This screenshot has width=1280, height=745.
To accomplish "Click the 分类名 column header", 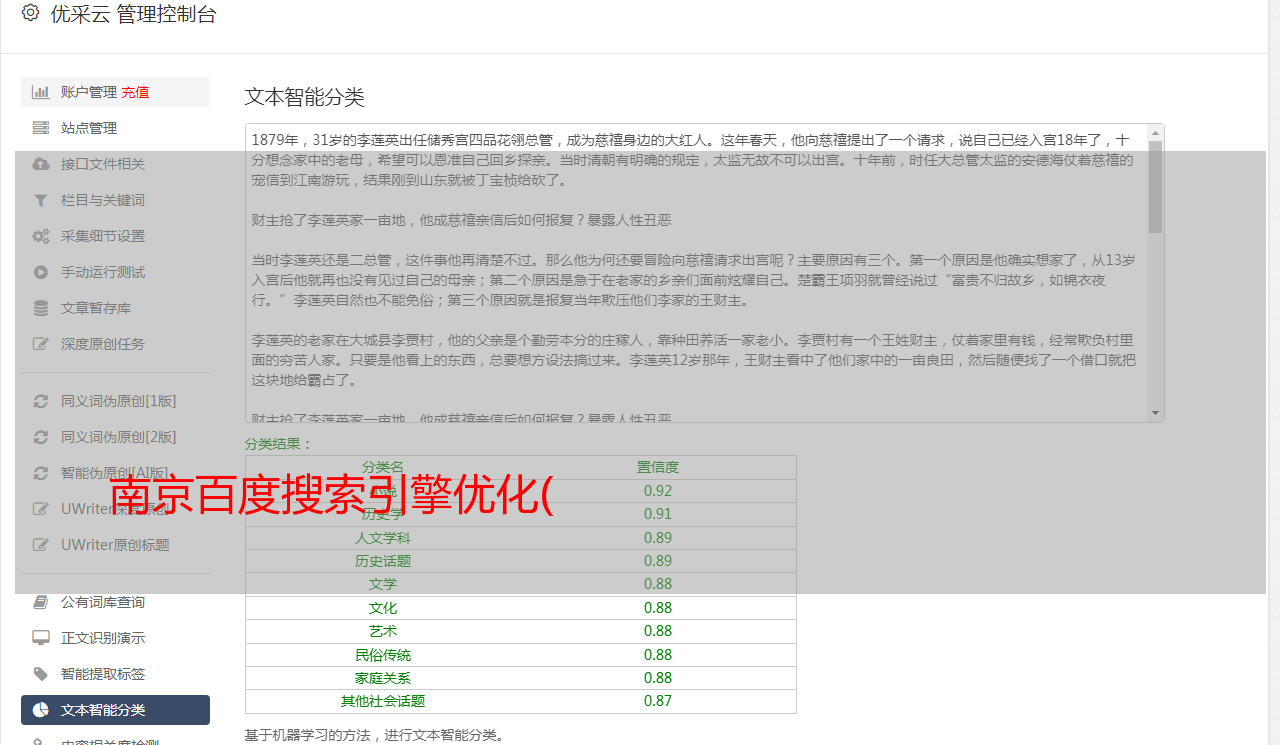I will point(383,467).
